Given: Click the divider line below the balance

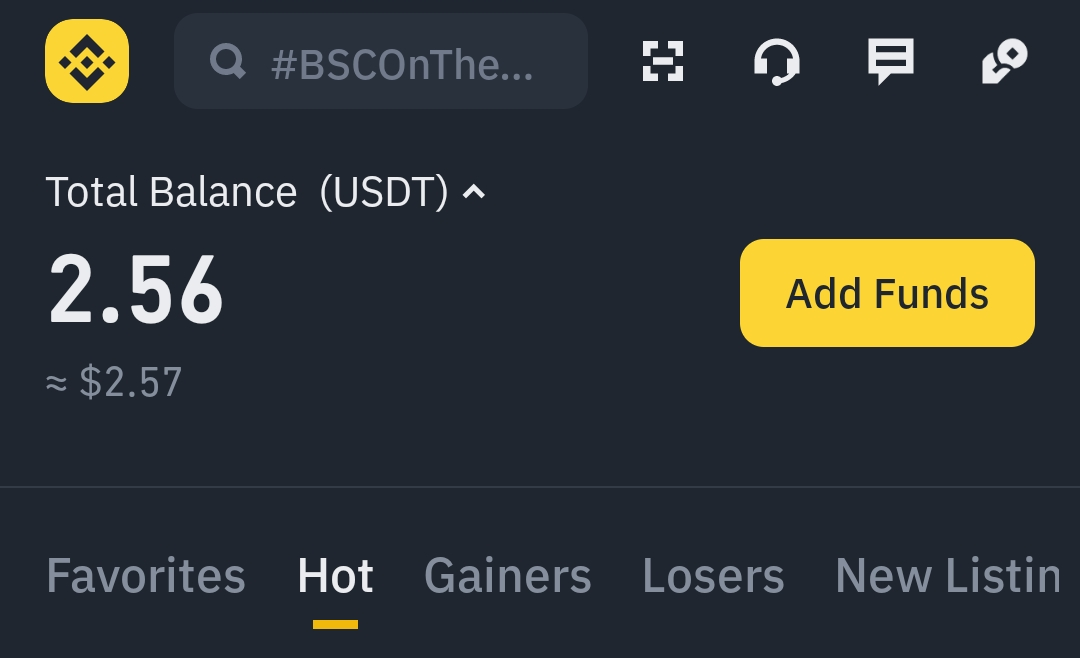Looking at the screenshot, I should pos(540,487).
